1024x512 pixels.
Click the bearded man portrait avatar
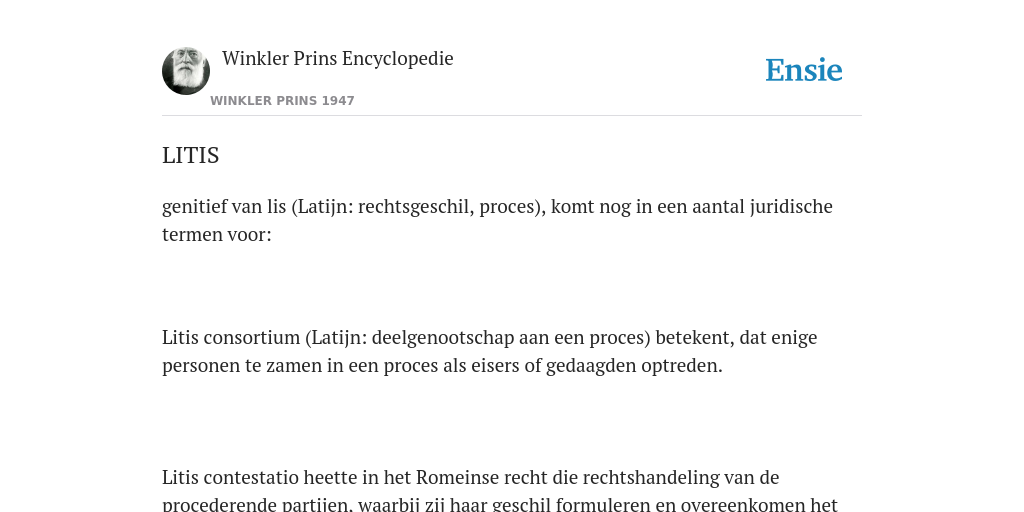pyautogui.click(x=186, y=71)
